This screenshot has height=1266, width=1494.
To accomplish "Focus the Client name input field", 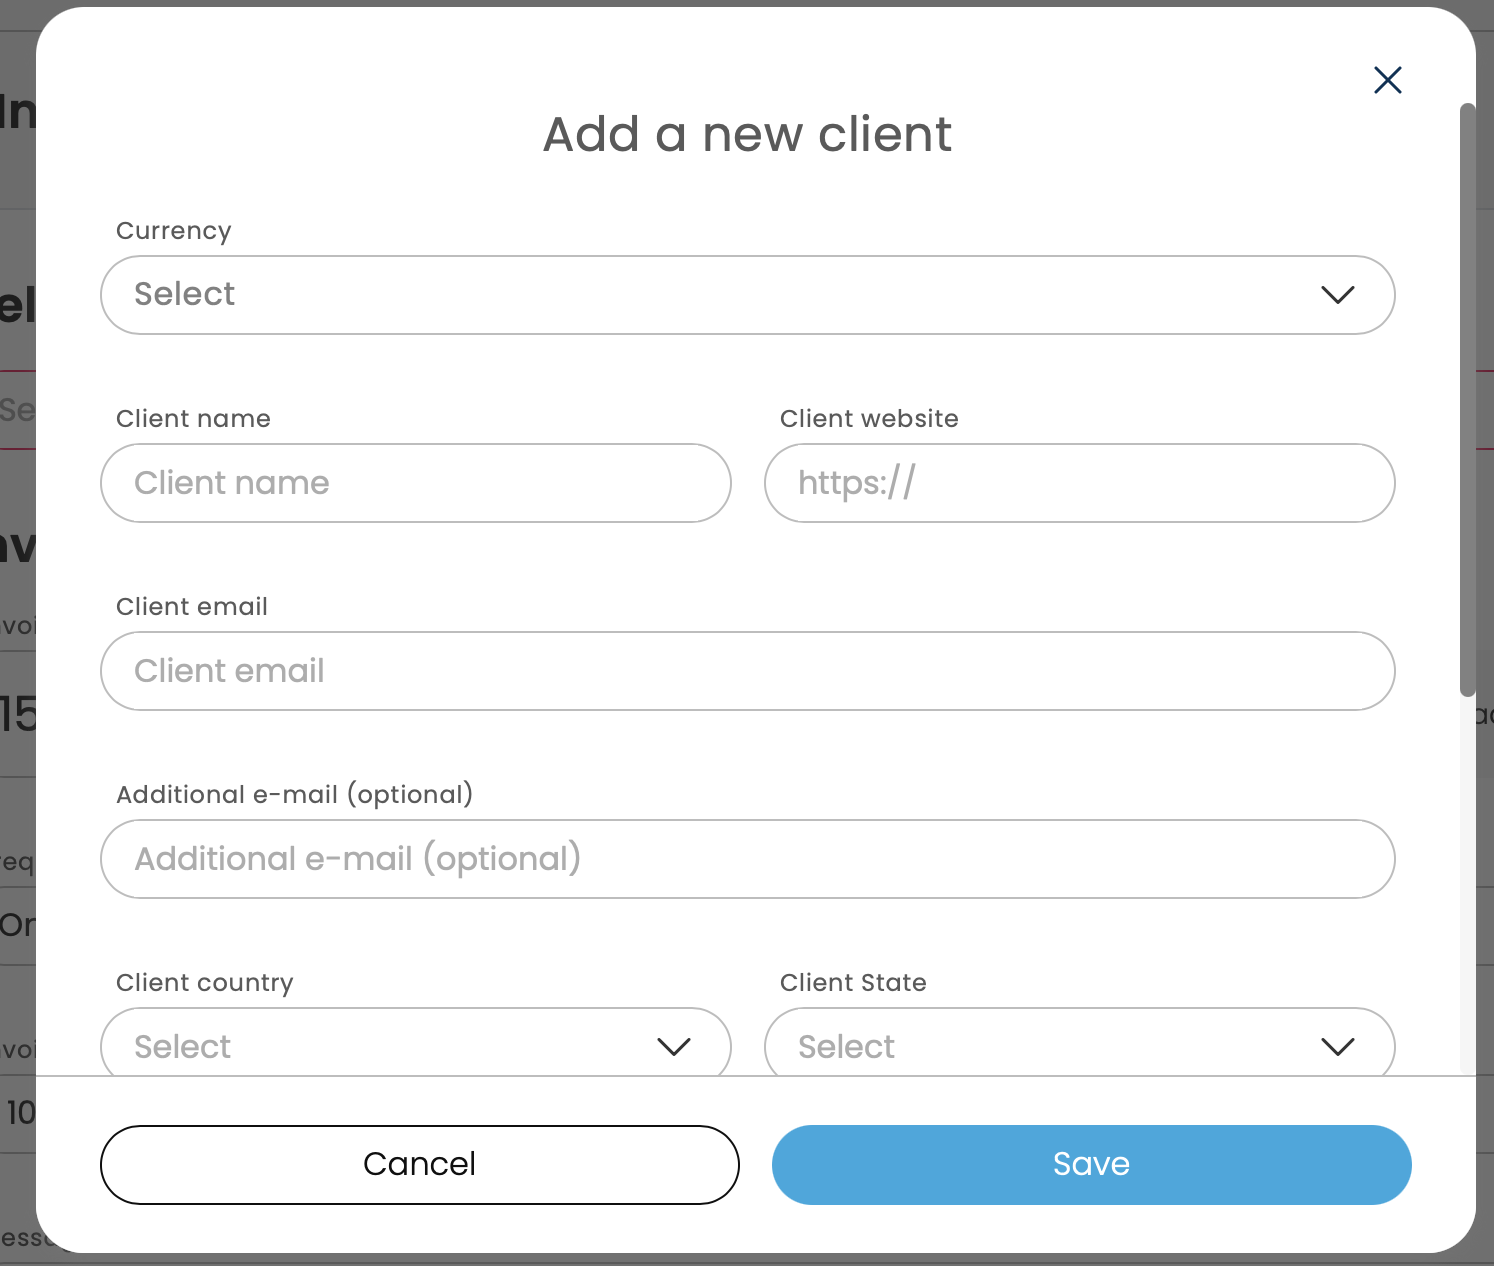I will click(416, 483).
